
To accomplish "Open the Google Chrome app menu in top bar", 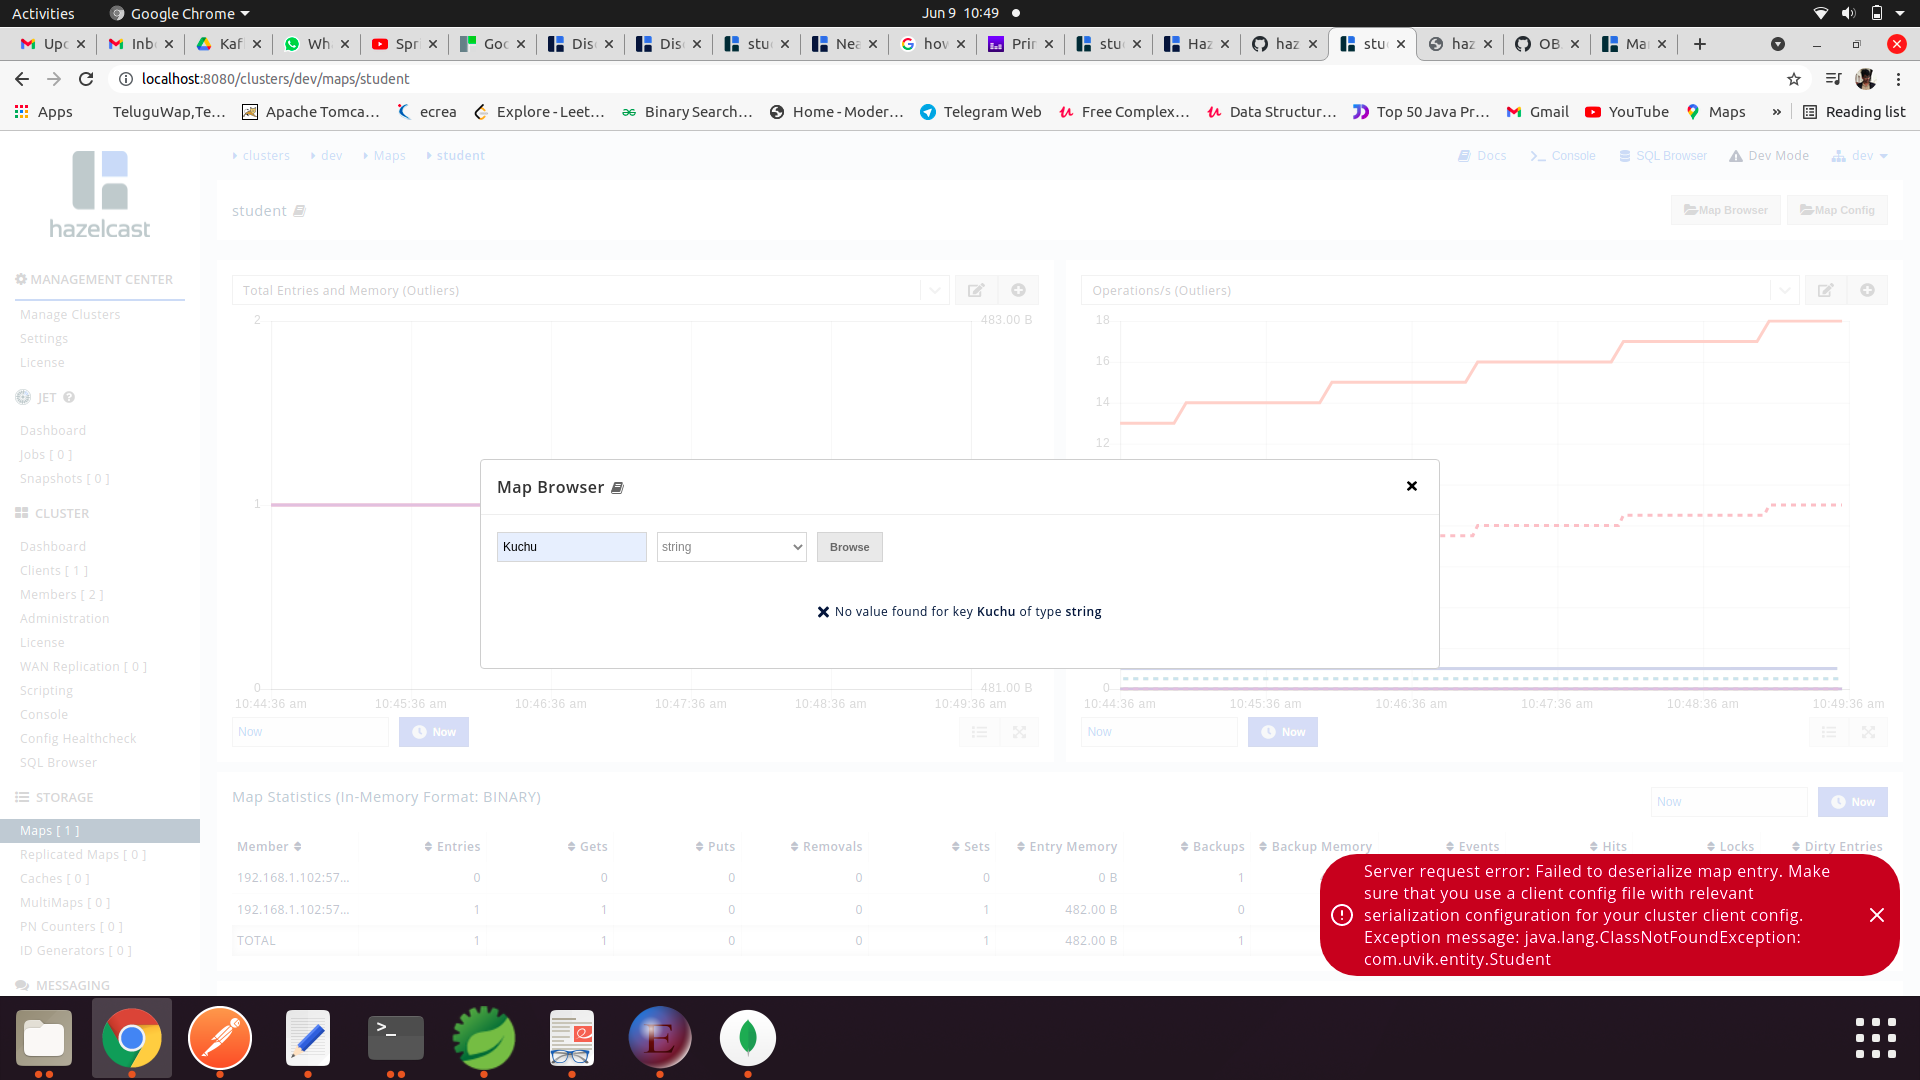I will click(179, 13).
